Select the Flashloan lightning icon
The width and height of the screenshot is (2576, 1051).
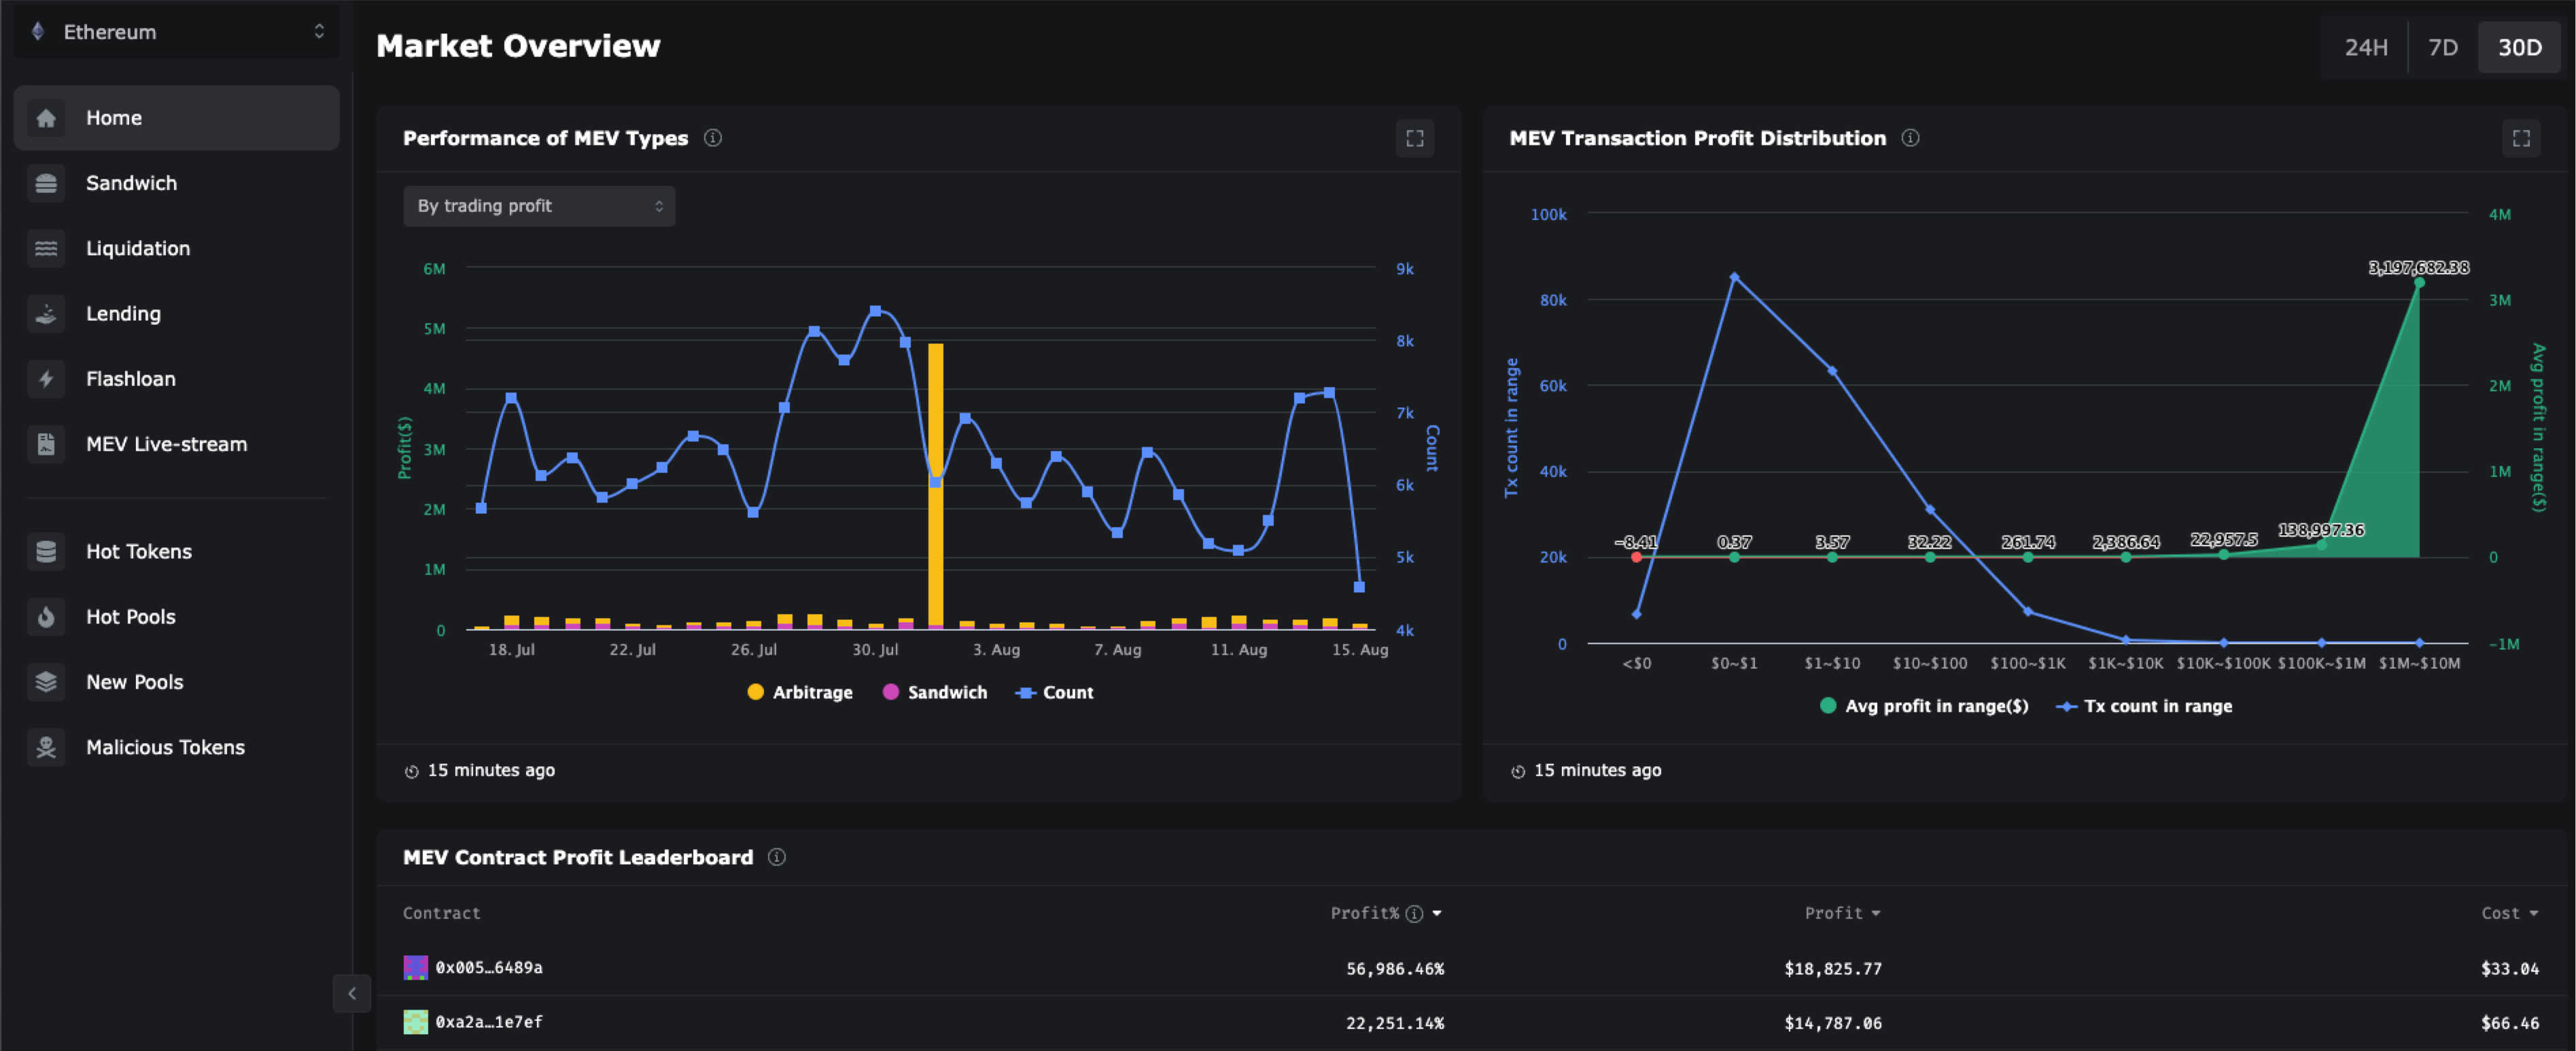tap(46, 379)
